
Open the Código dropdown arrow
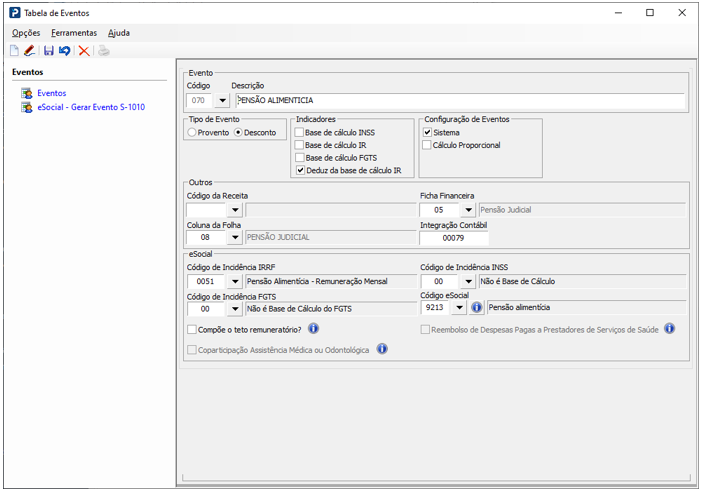[x=223, y=100]
